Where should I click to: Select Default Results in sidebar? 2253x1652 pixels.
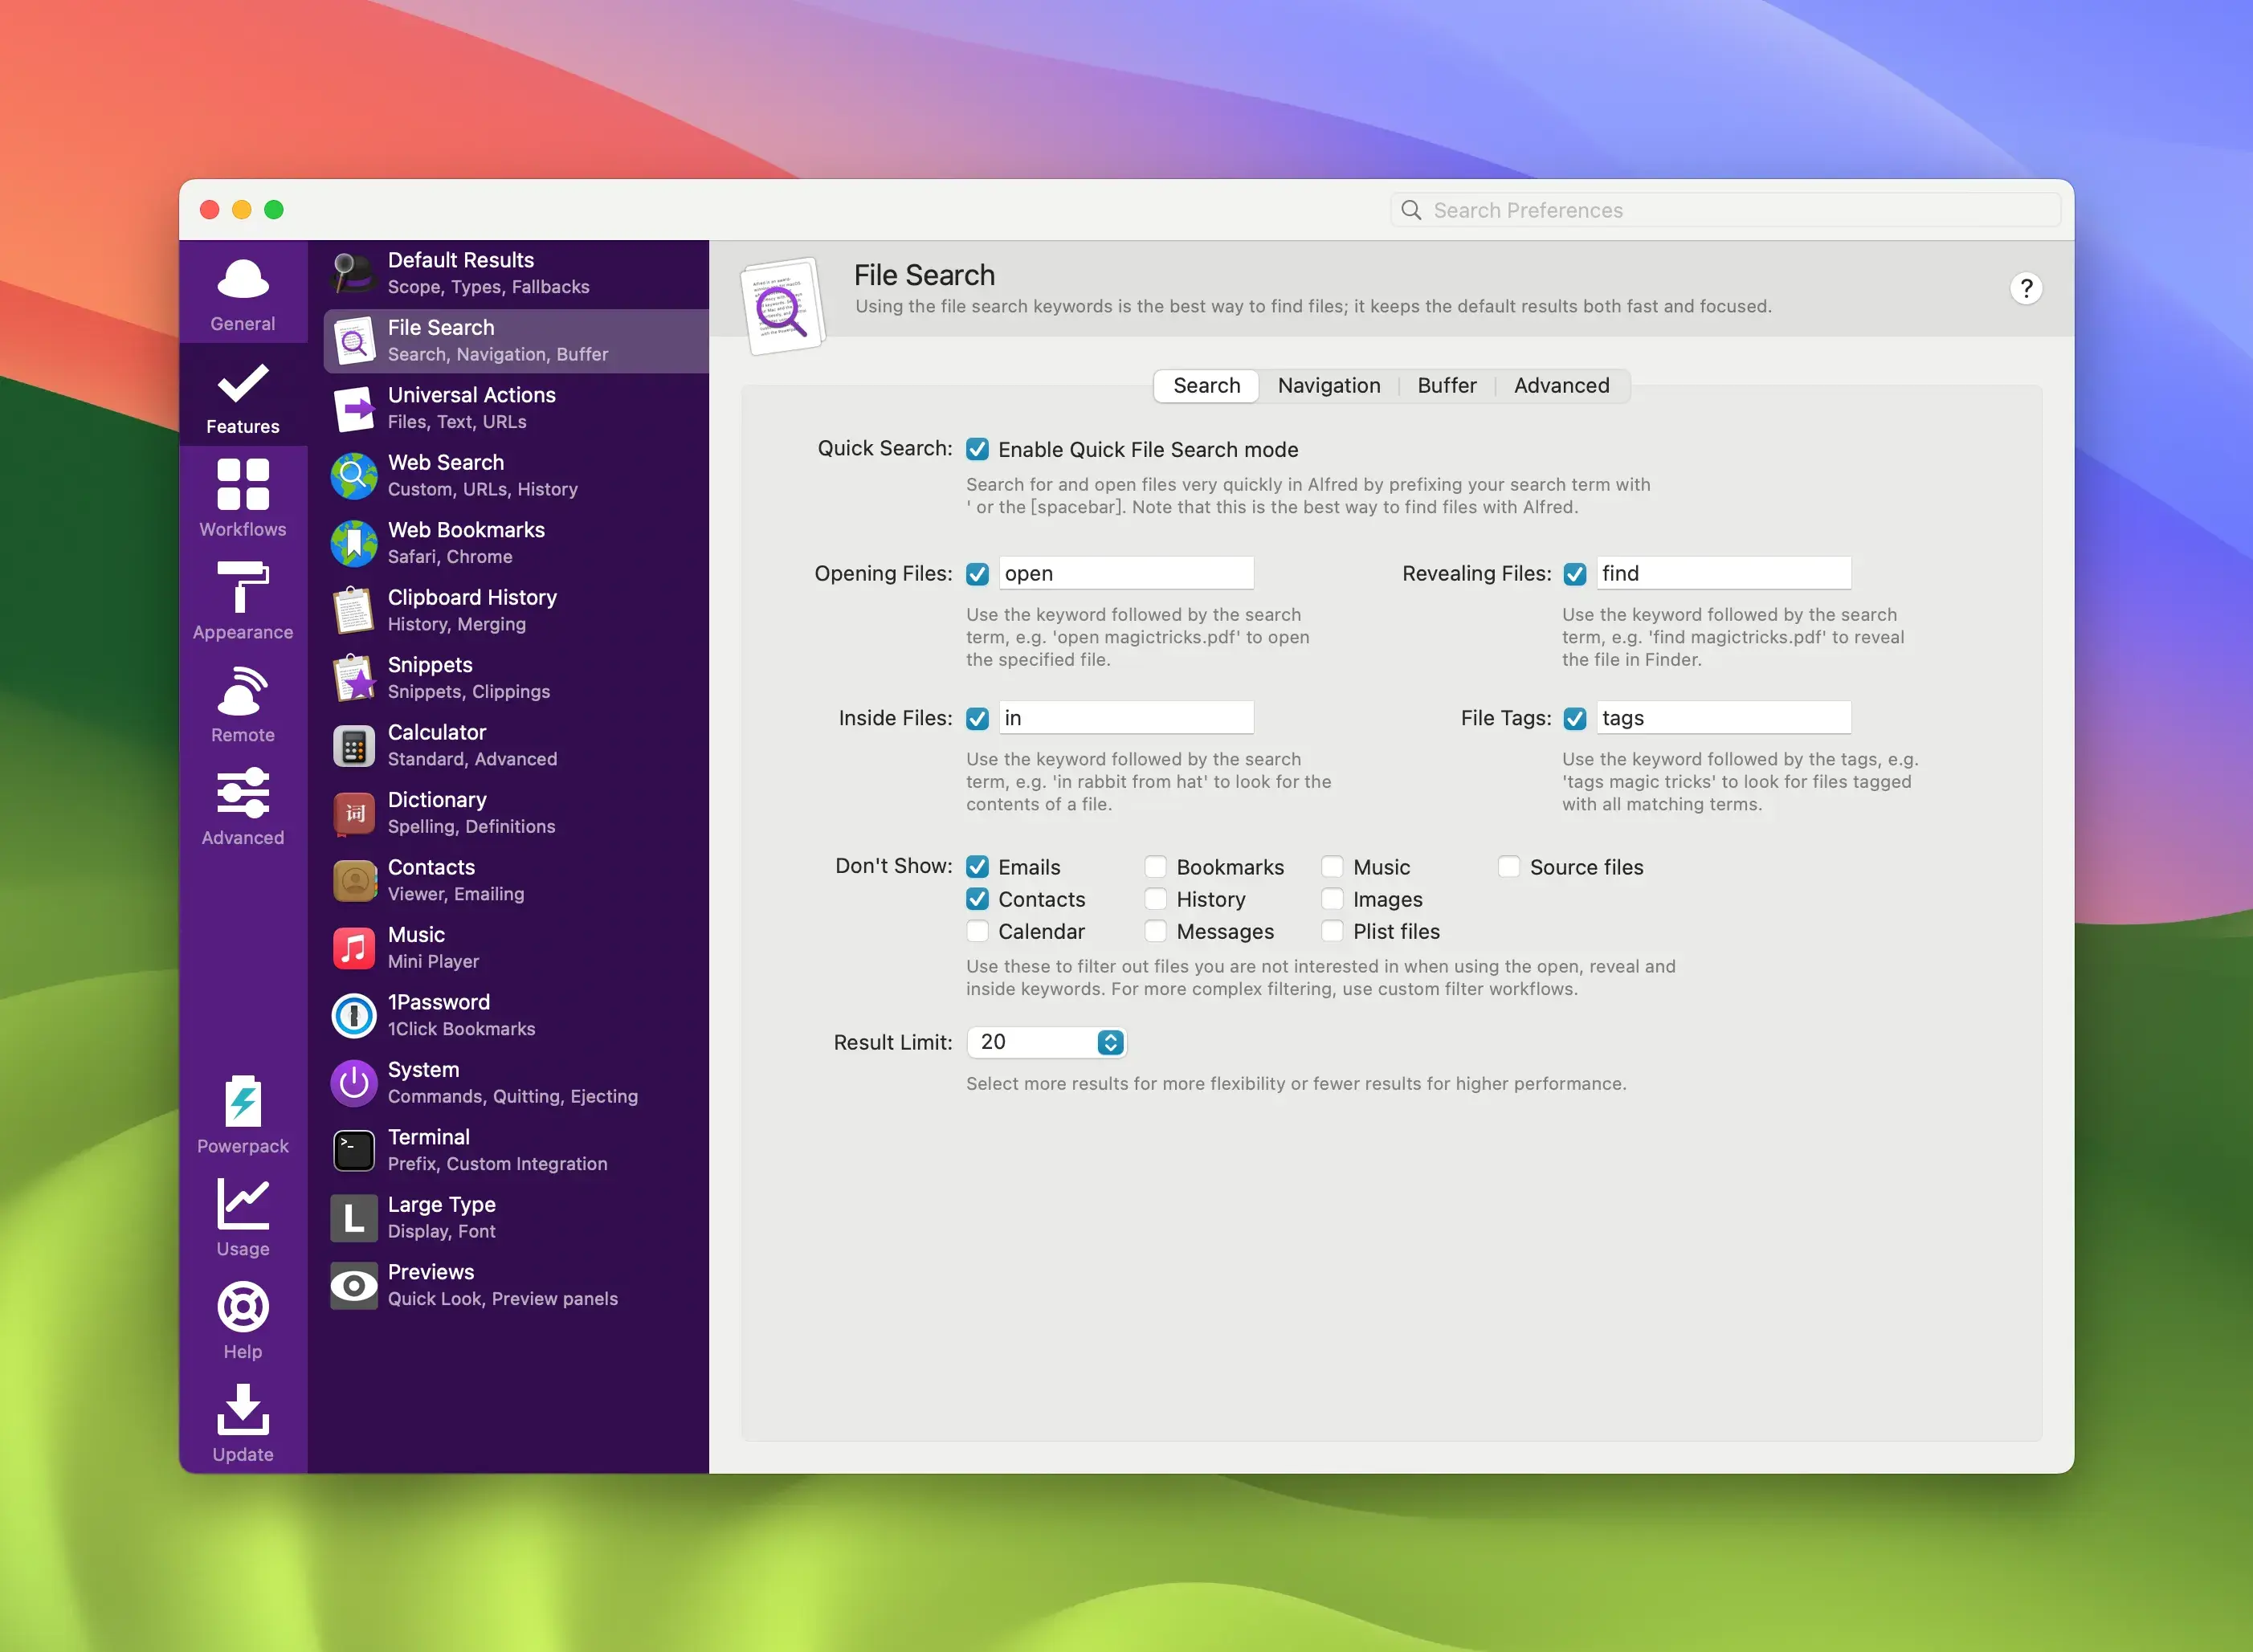509,271
